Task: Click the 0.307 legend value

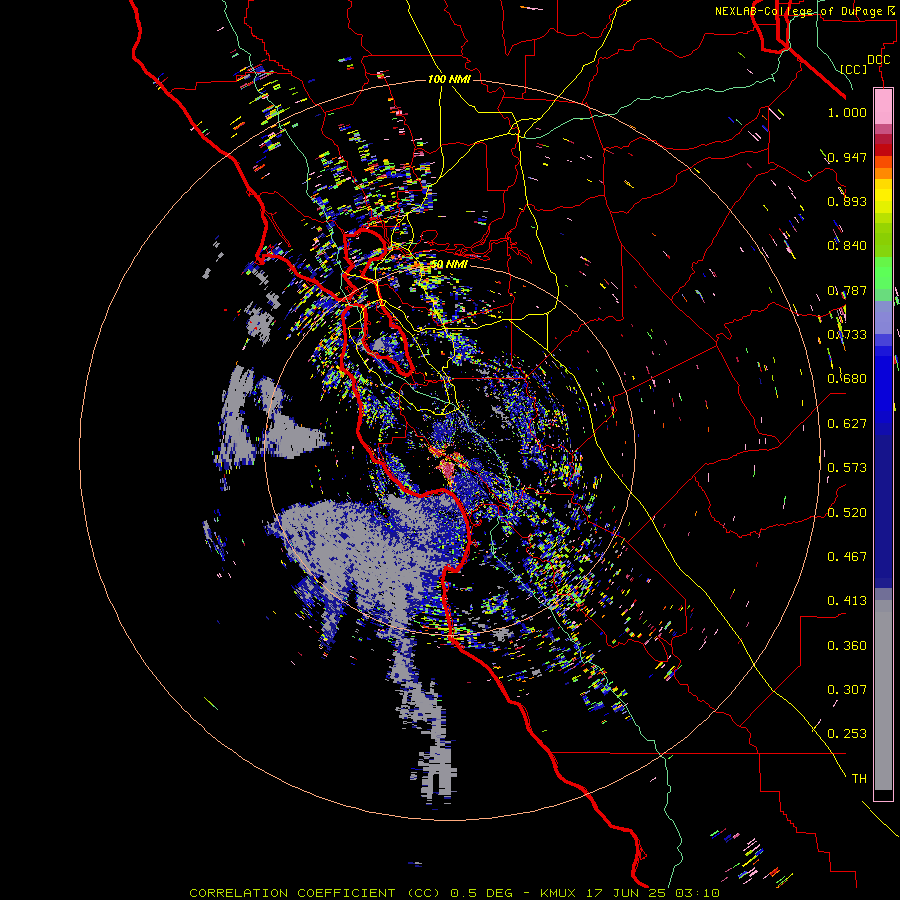Action: (x=847, y=689)
